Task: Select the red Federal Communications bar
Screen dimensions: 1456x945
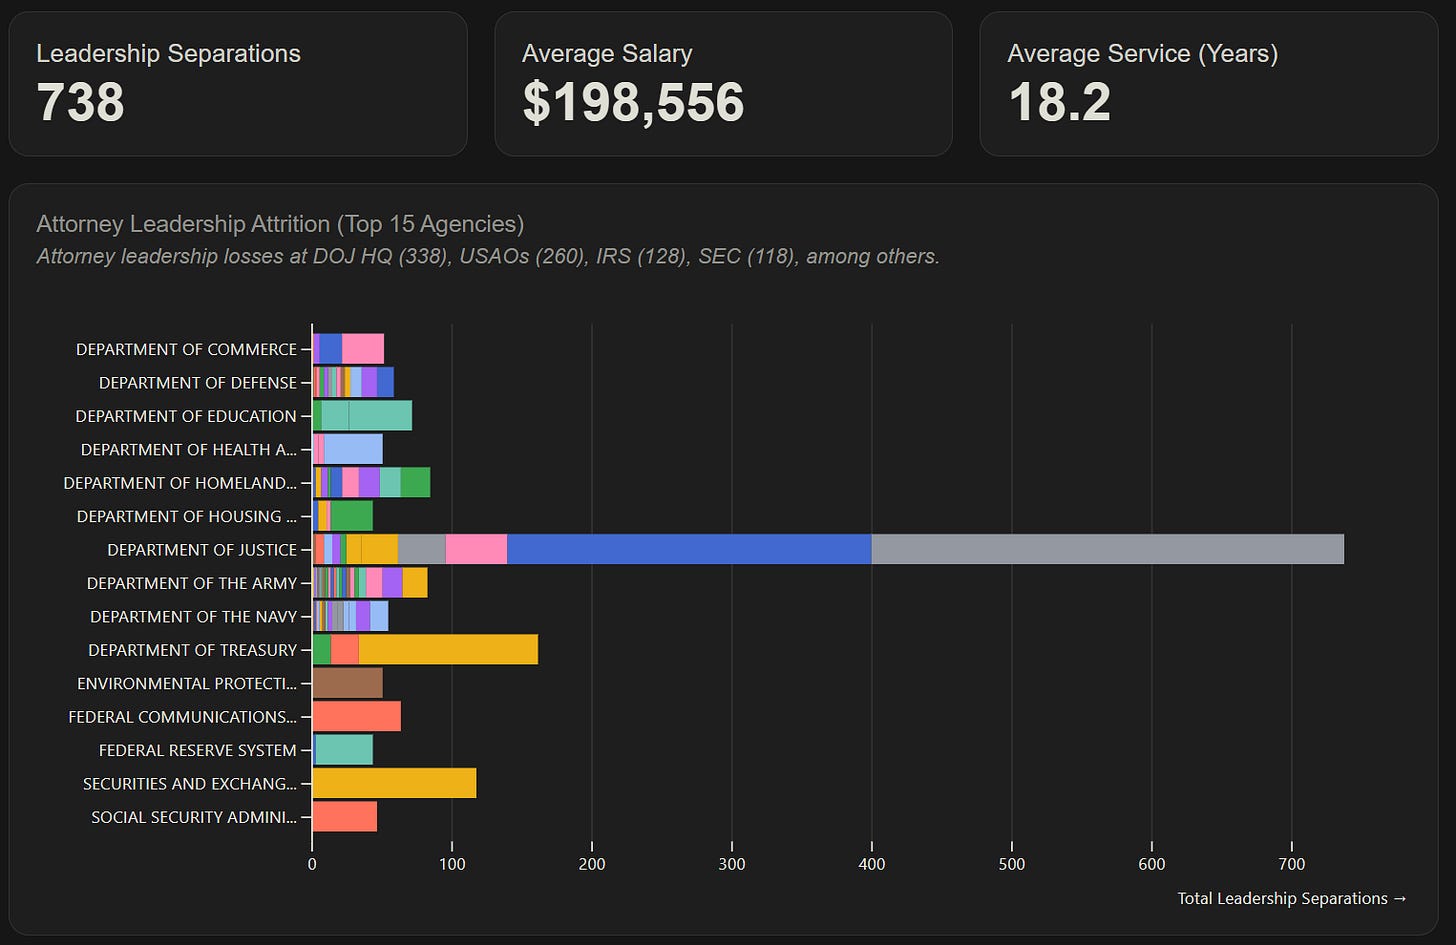Action: click(357, 716)
